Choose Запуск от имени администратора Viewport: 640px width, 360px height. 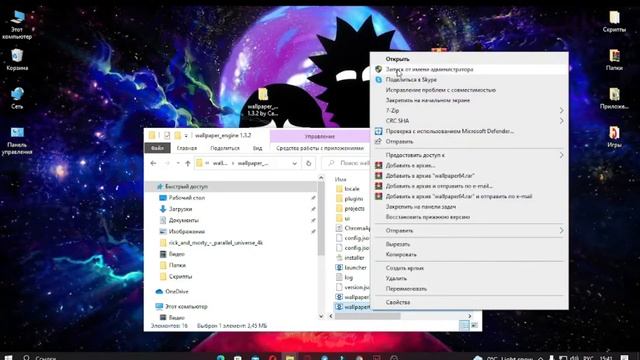tap(469, 69)
